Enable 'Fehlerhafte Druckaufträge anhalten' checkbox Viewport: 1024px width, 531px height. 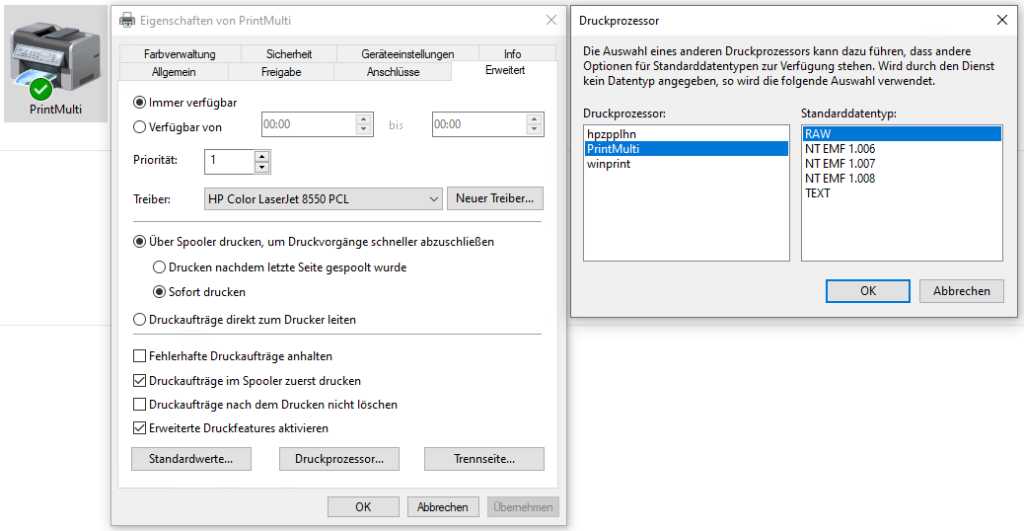pyautogui.click(x=140, y=356)
